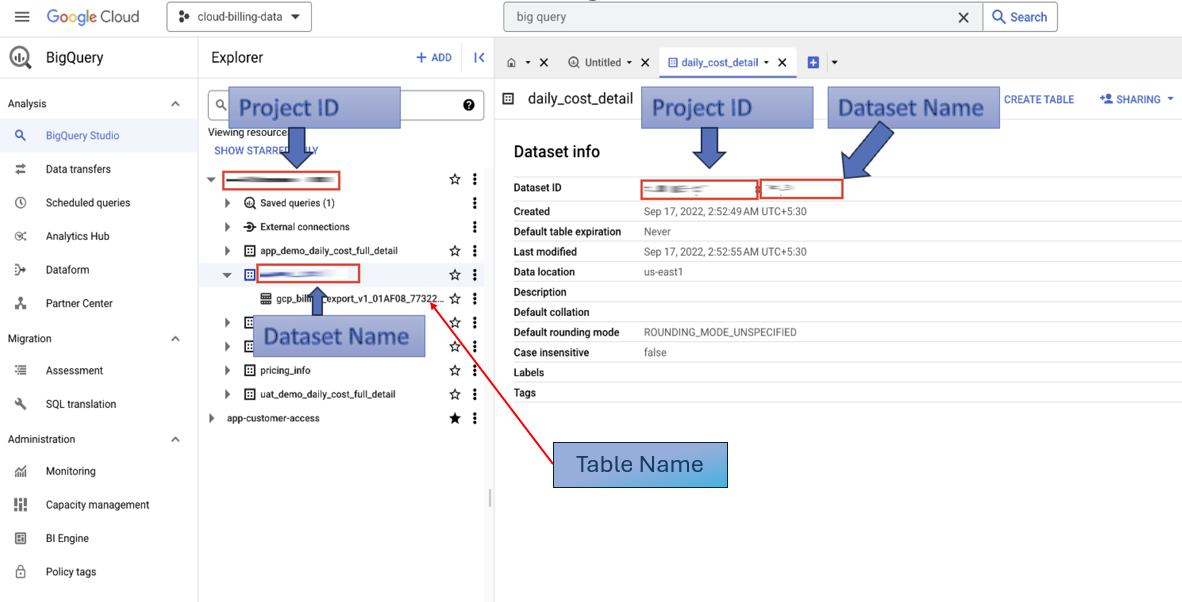This screenshot has height=602, width=1182.
Task: Open the Untitled tab dropdown arrow
Action: 629,63
